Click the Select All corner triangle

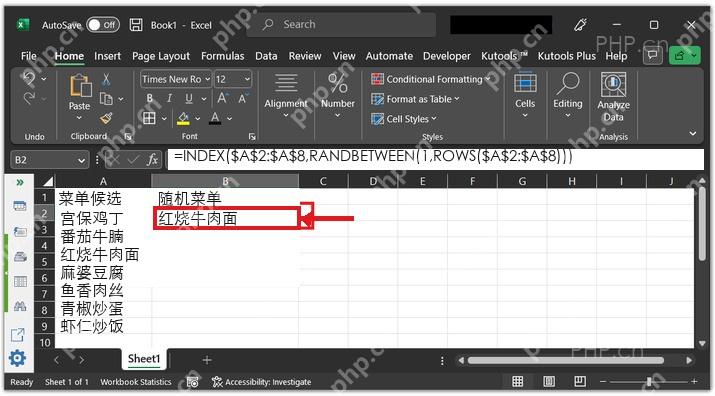[x=47, y=182]
